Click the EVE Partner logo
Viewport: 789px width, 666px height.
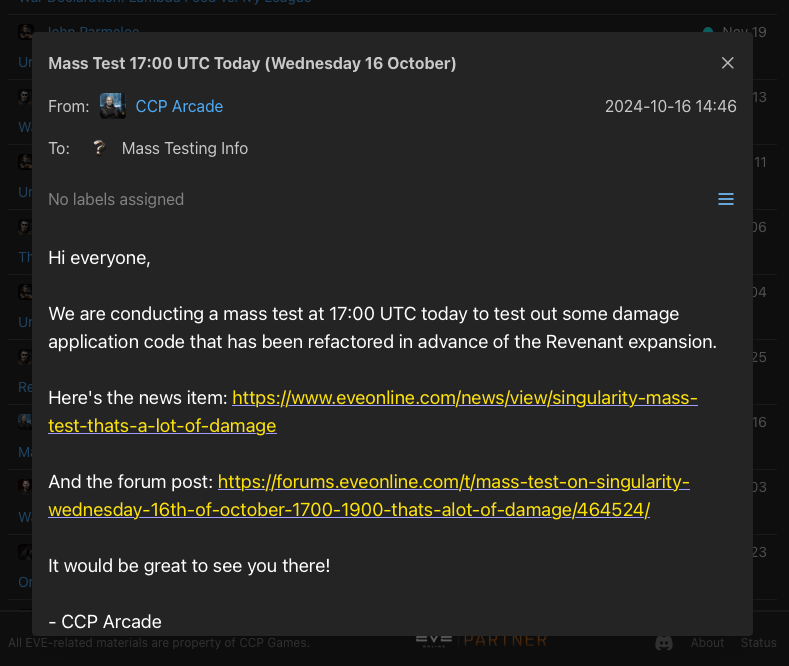click(x=482, y=640)
